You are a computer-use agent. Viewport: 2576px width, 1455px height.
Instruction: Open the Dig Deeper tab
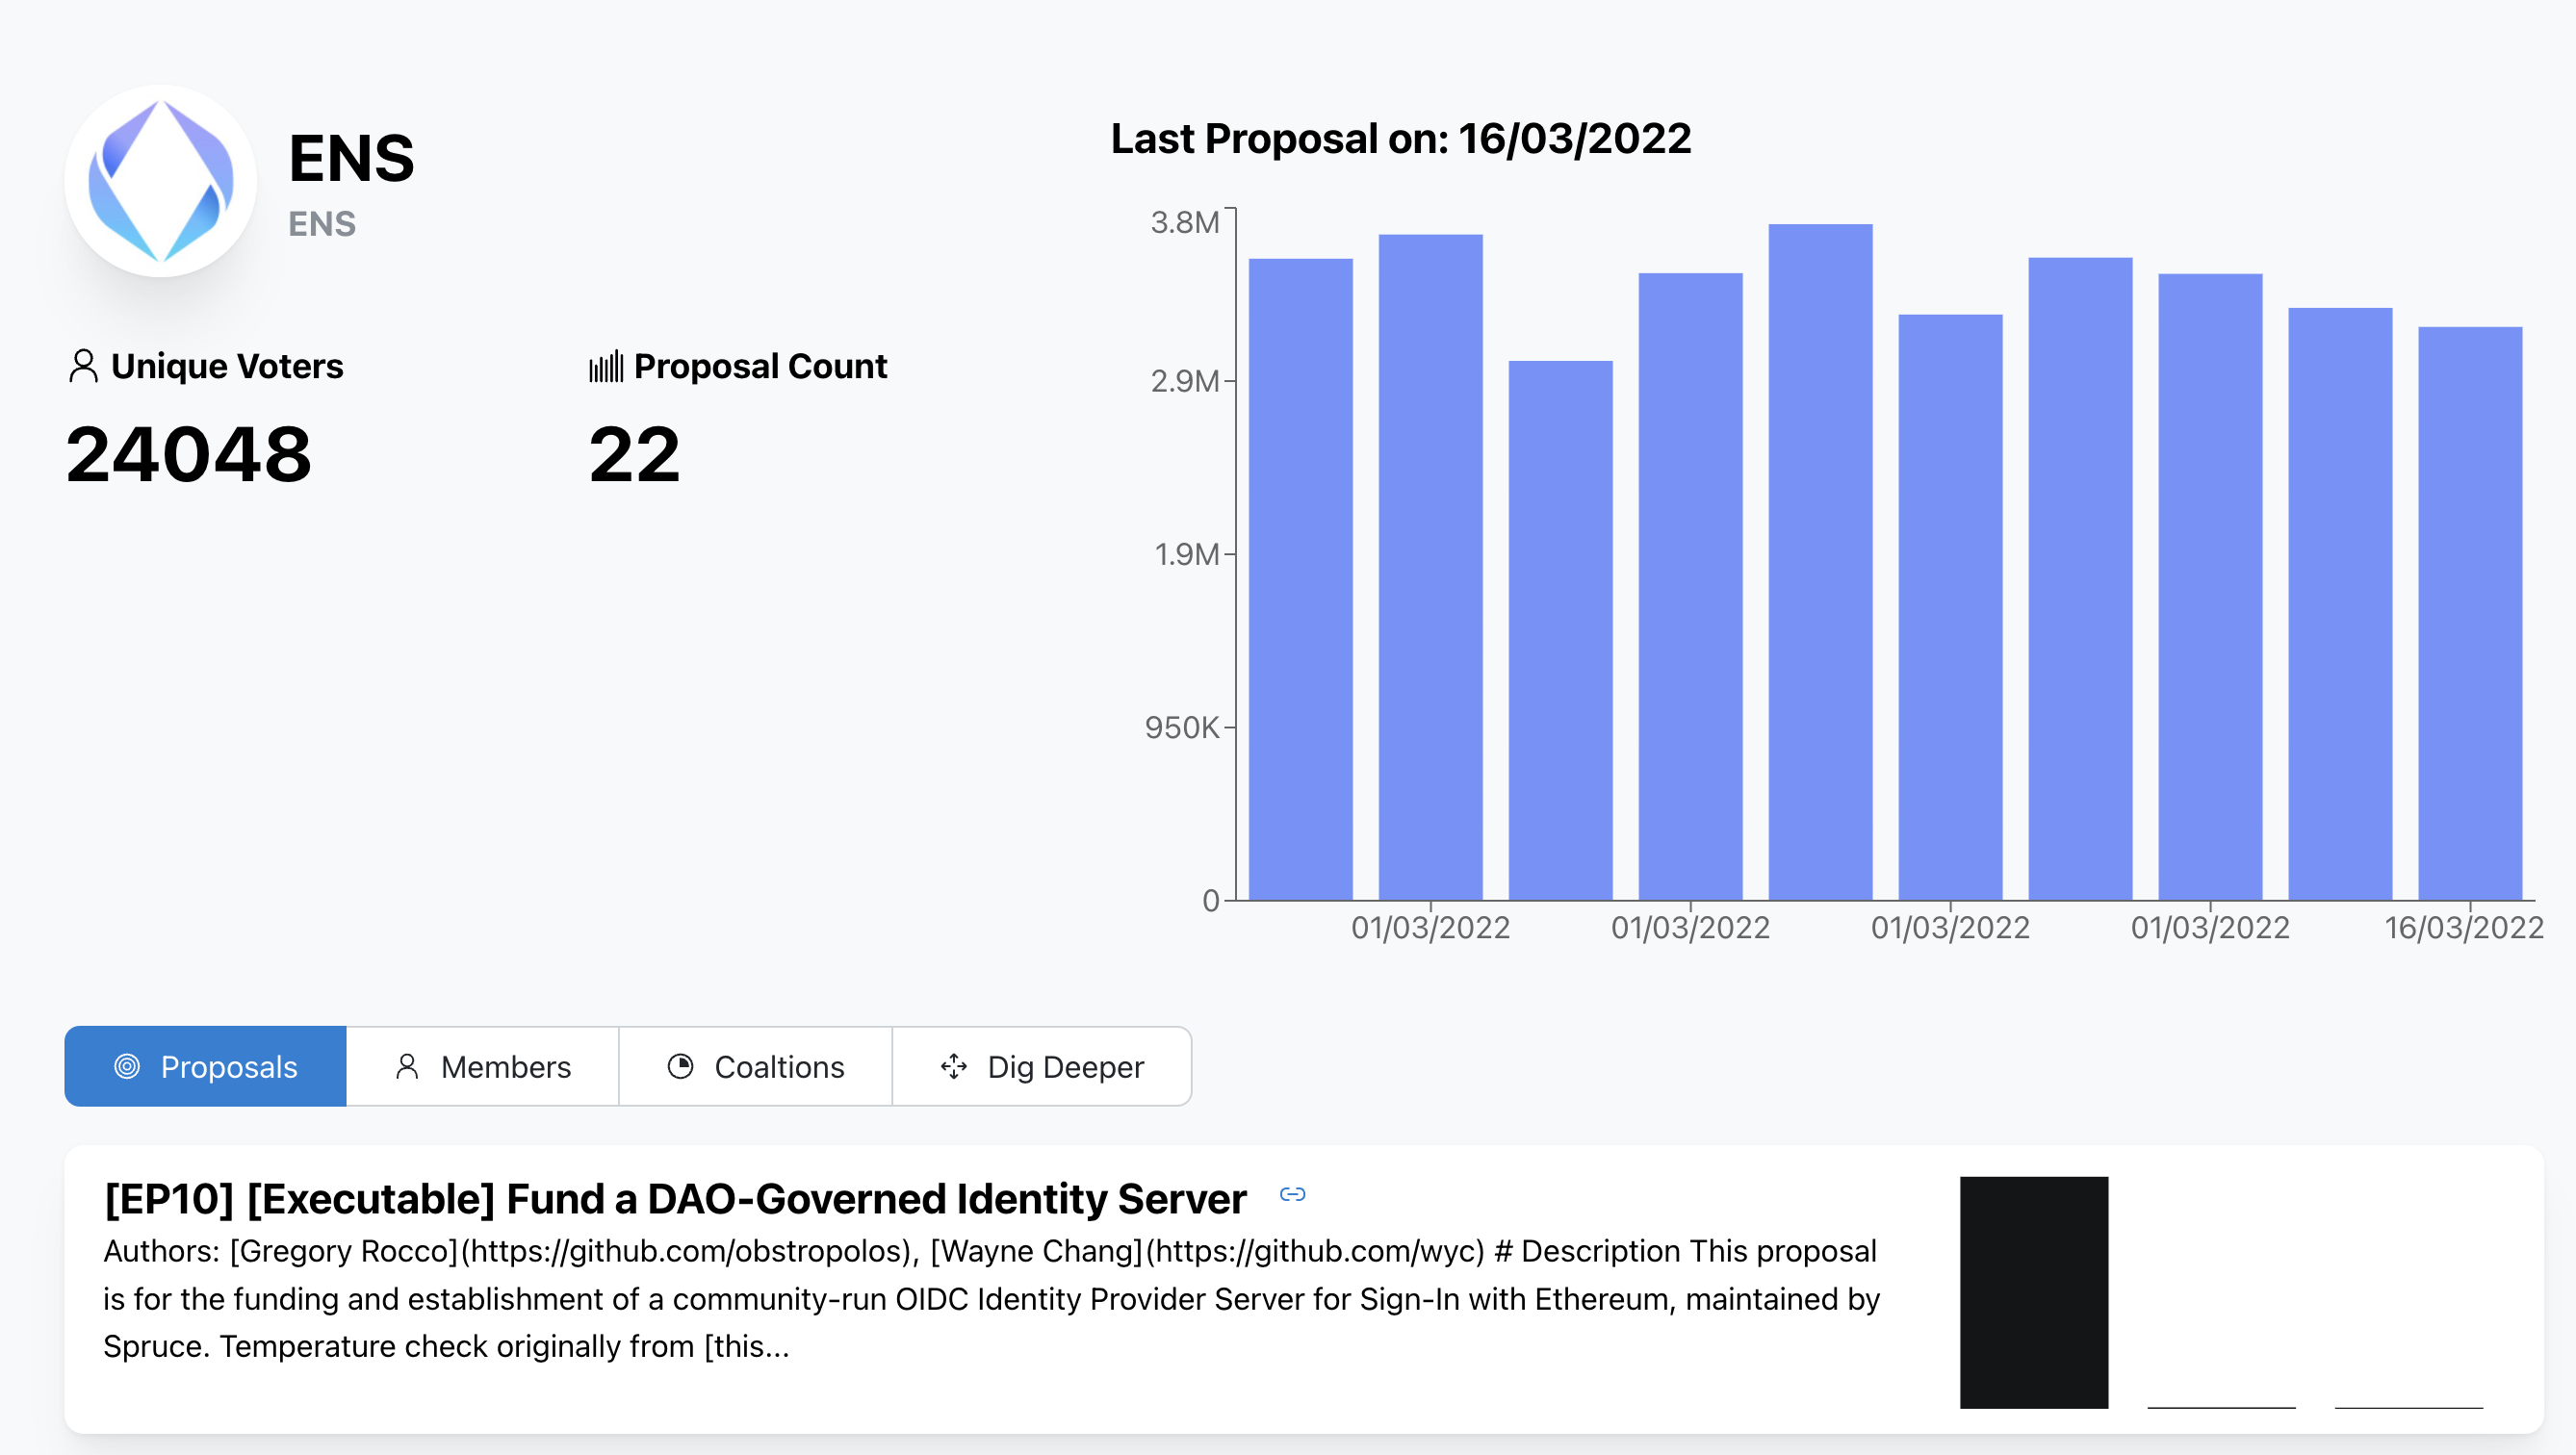(x=1042, y=1066)
